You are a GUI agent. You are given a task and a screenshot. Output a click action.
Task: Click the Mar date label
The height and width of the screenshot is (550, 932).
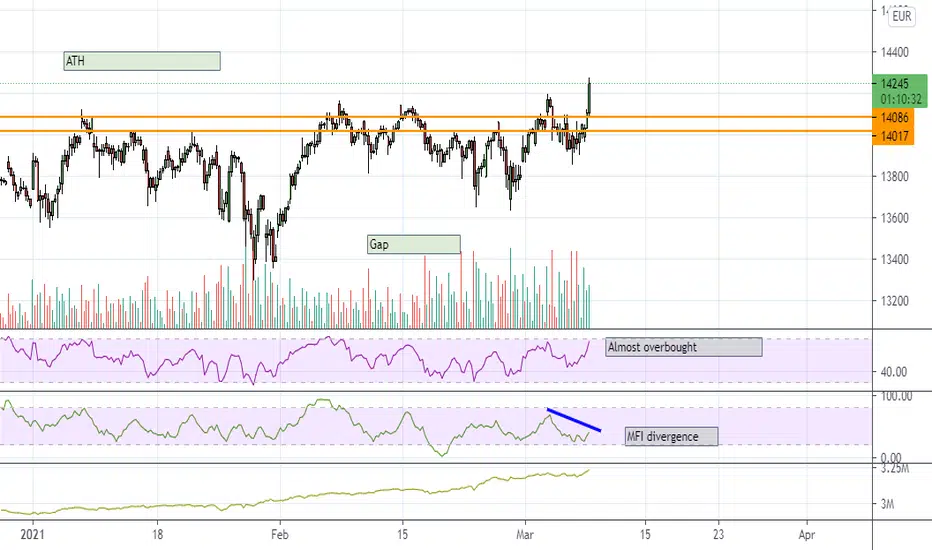tap(525, 535)
